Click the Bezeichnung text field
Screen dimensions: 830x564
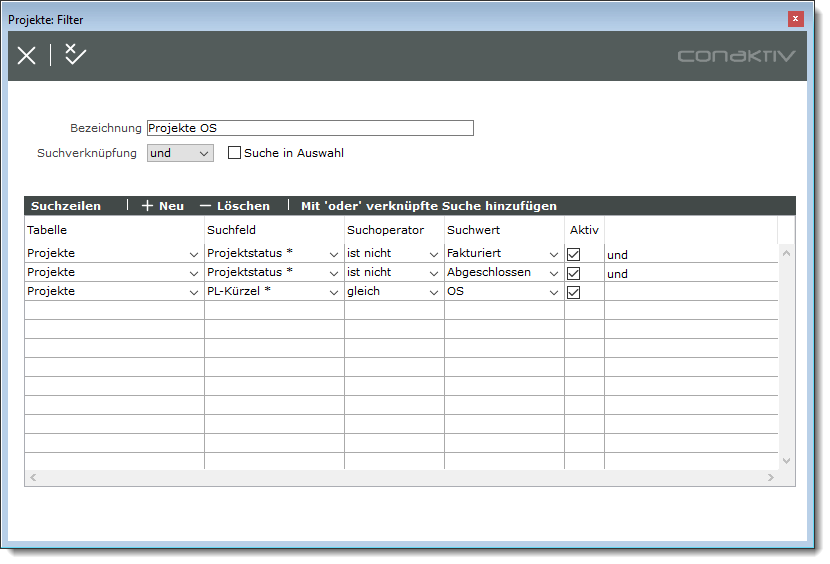[x=310, y=128]
